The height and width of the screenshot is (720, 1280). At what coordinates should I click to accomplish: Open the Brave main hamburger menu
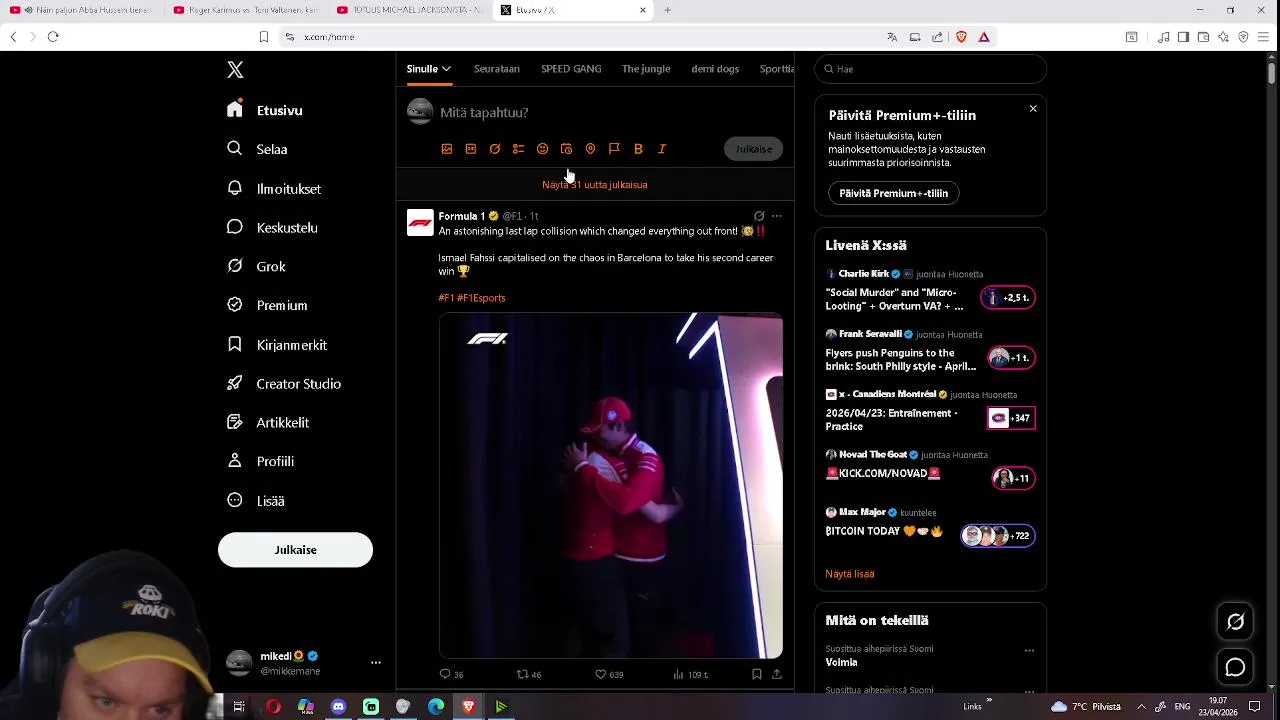pyautogui.click(x=1263, y=37)
